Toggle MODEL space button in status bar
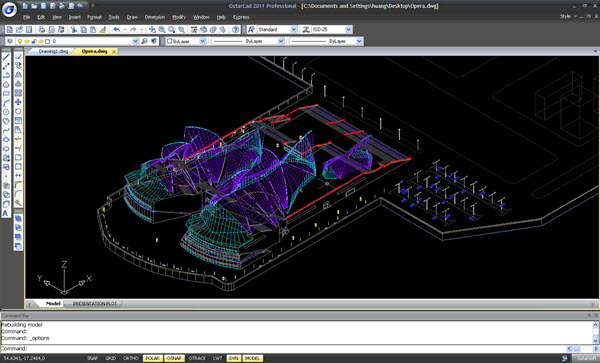The image size is (600, 363). (x=253, y=358)
